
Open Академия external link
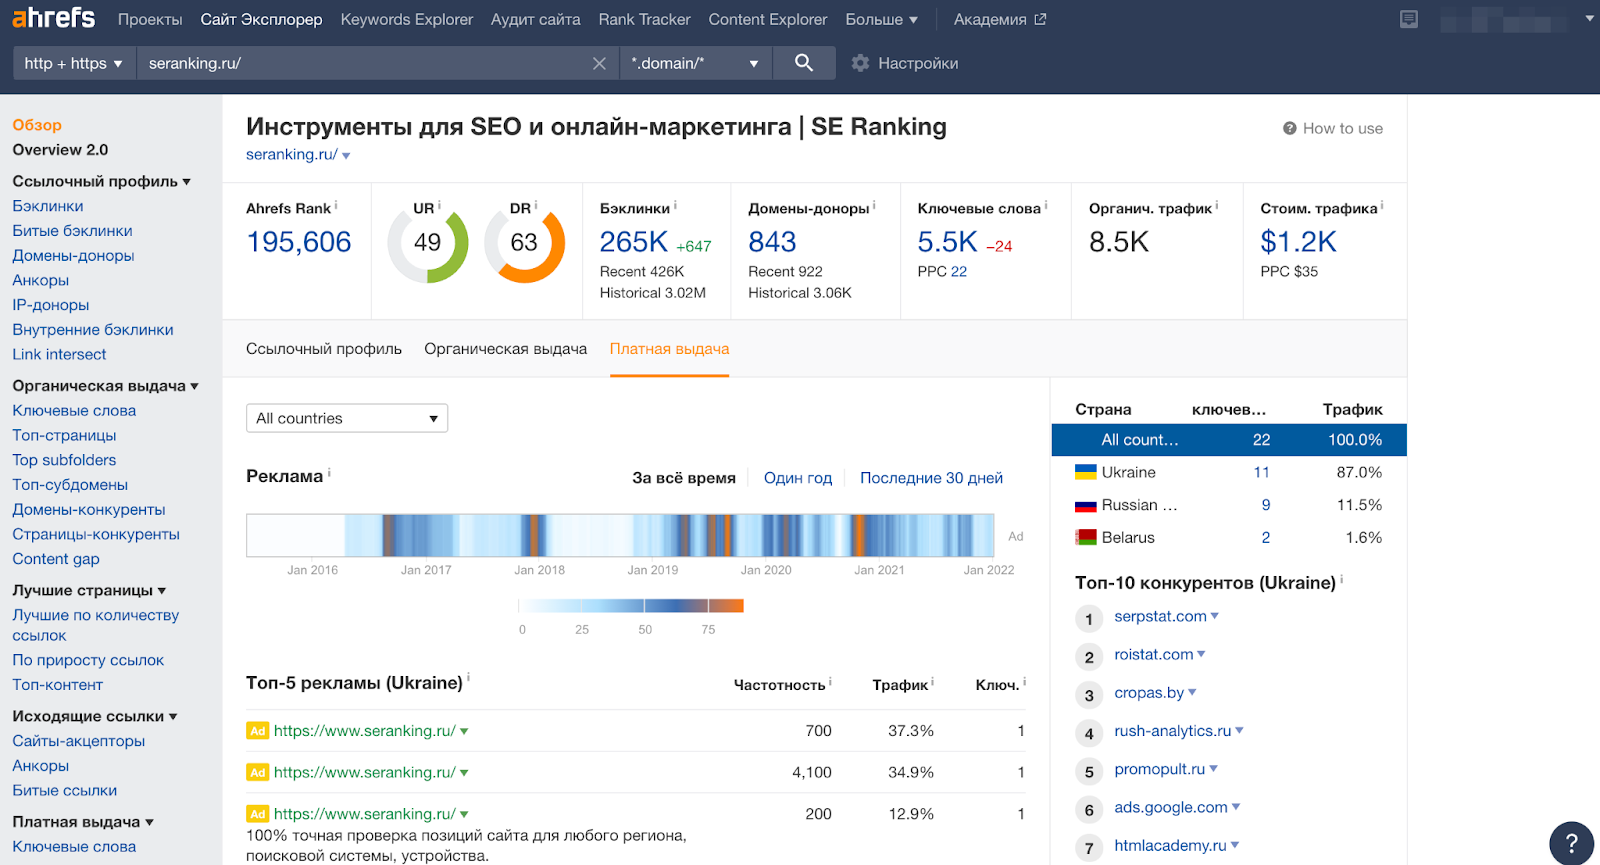pyautogui.click(x=999, y=19)
